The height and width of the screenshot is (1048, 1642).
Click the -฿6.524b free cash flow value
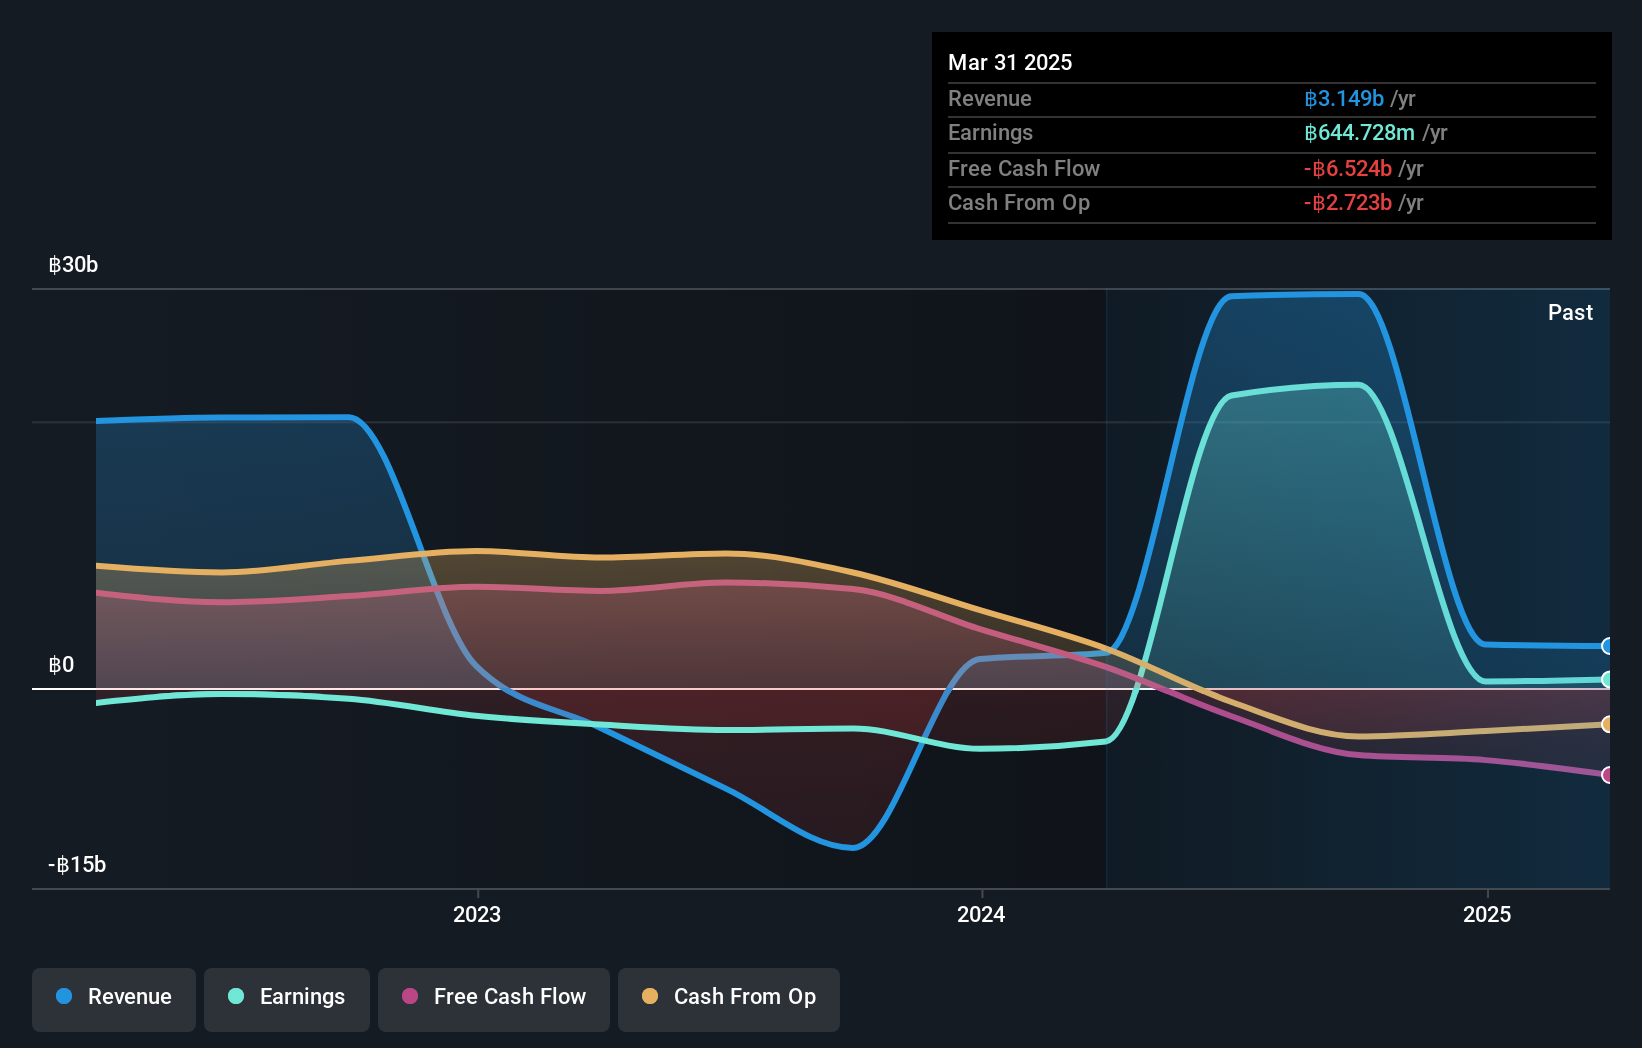[x=1348, y=169]
